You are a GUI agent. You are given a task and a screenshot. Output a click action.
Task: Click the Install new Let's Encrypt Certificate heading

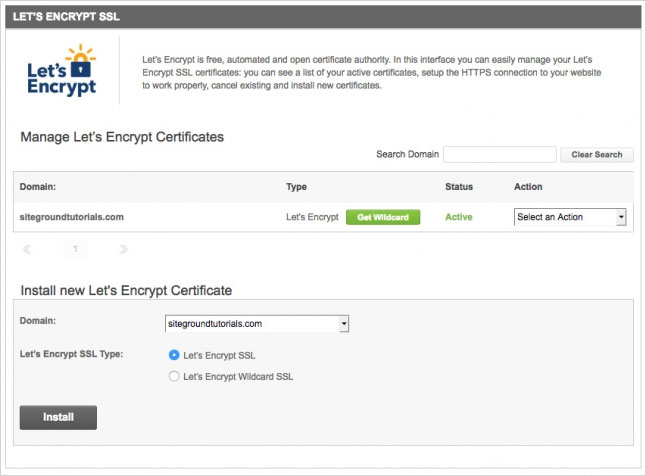(x=126, y=291)
